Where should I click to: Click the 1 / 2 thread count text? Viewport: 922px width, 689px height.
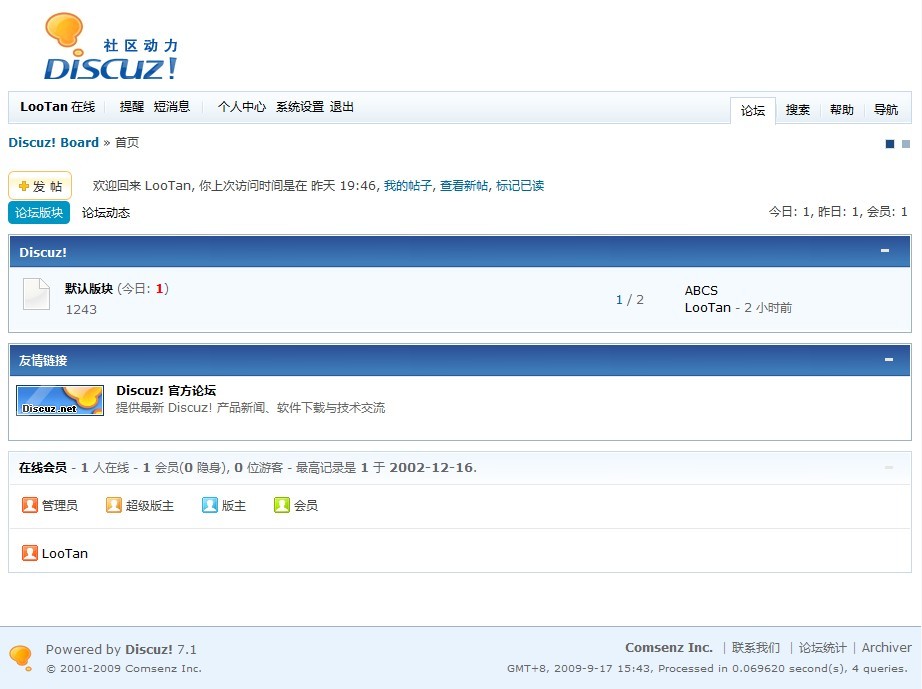pyautogui.click(x=630, y=300)
